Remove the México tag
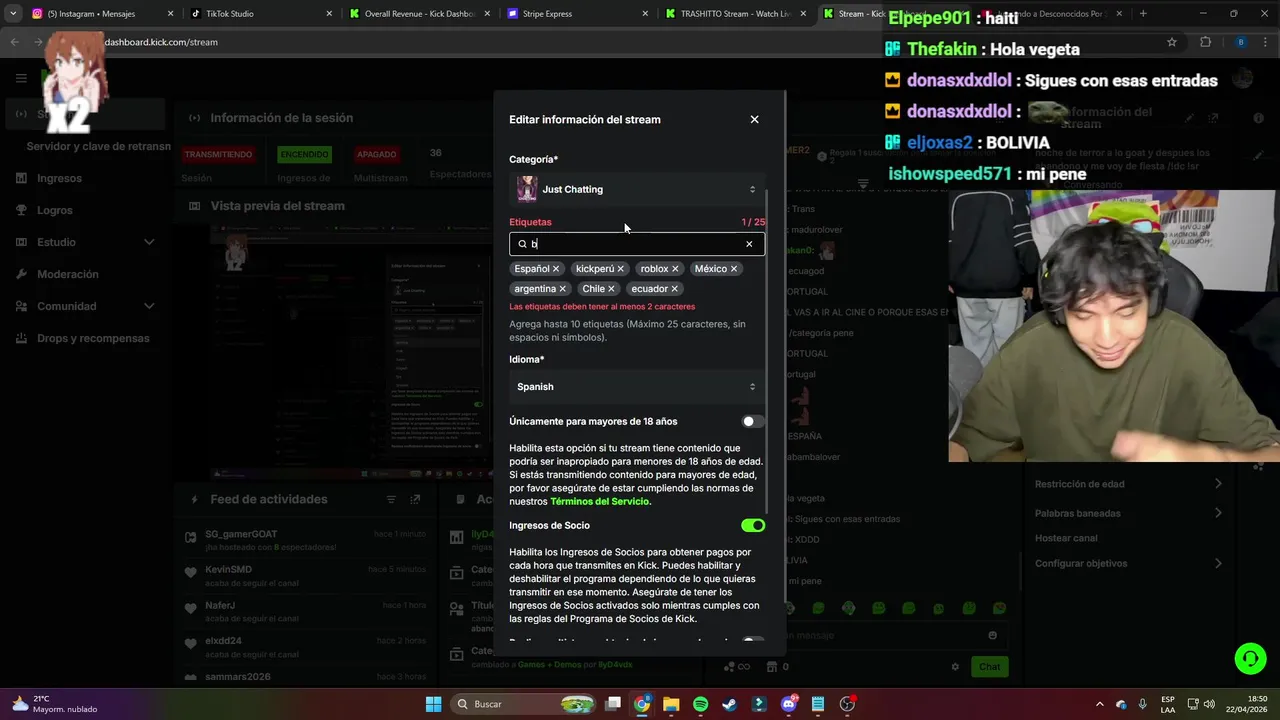 click(734, 269)
